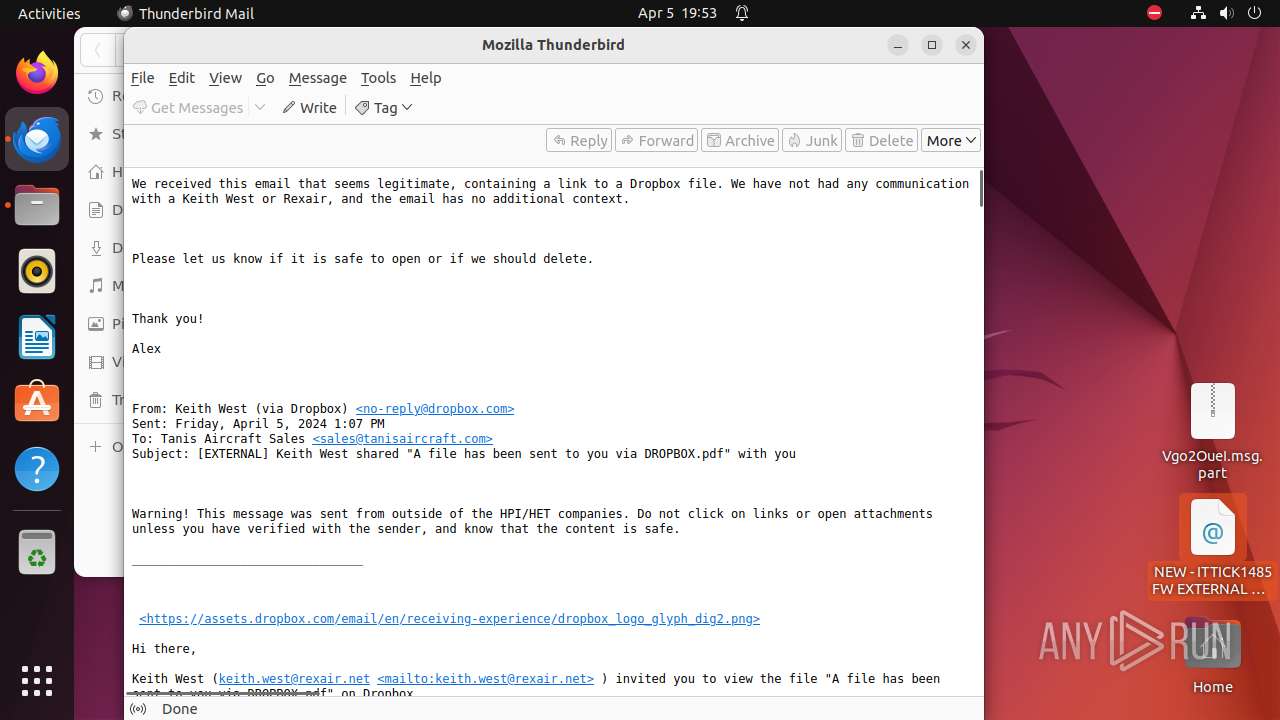Image resolution: width=1280 pixels, height=720 pixels.
Task: Open volume icon in top bar
Action: tap(1227, 13)
